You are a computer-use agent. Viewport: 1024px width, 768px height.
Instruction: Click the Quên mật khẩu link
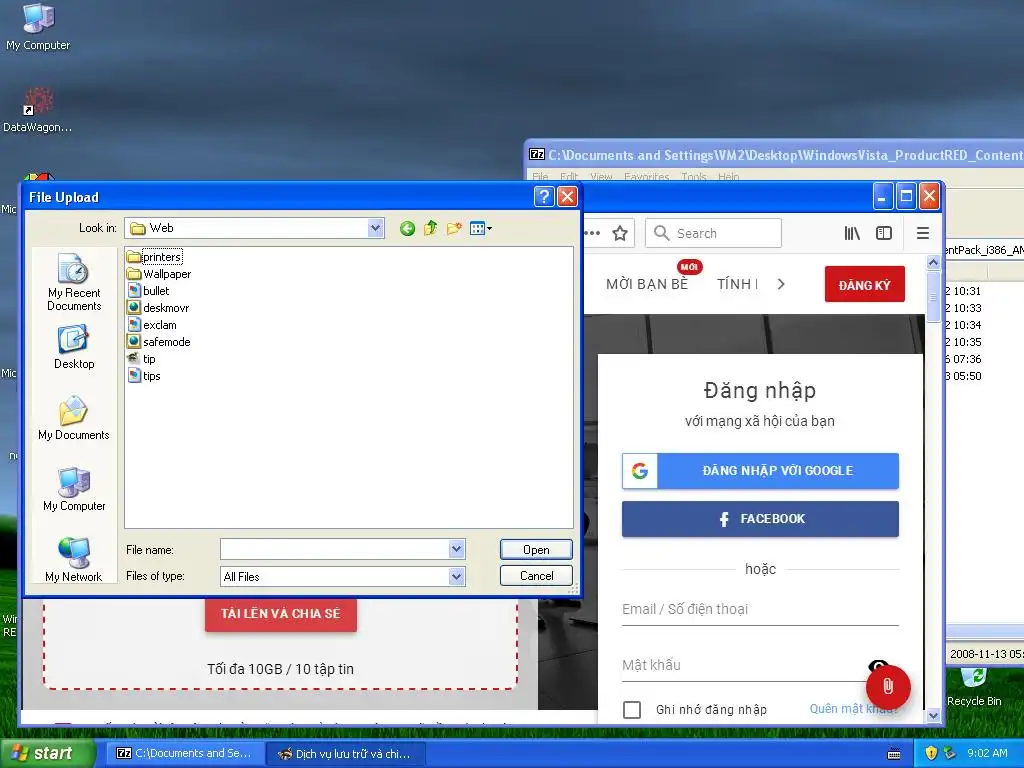point(854,709)
